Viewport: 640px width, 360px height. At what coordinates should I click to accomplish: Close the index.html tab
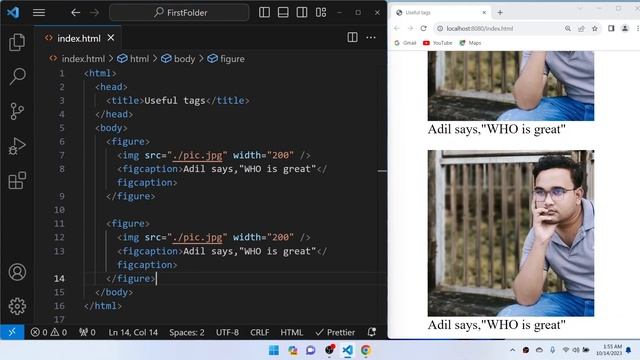point(111,38)
